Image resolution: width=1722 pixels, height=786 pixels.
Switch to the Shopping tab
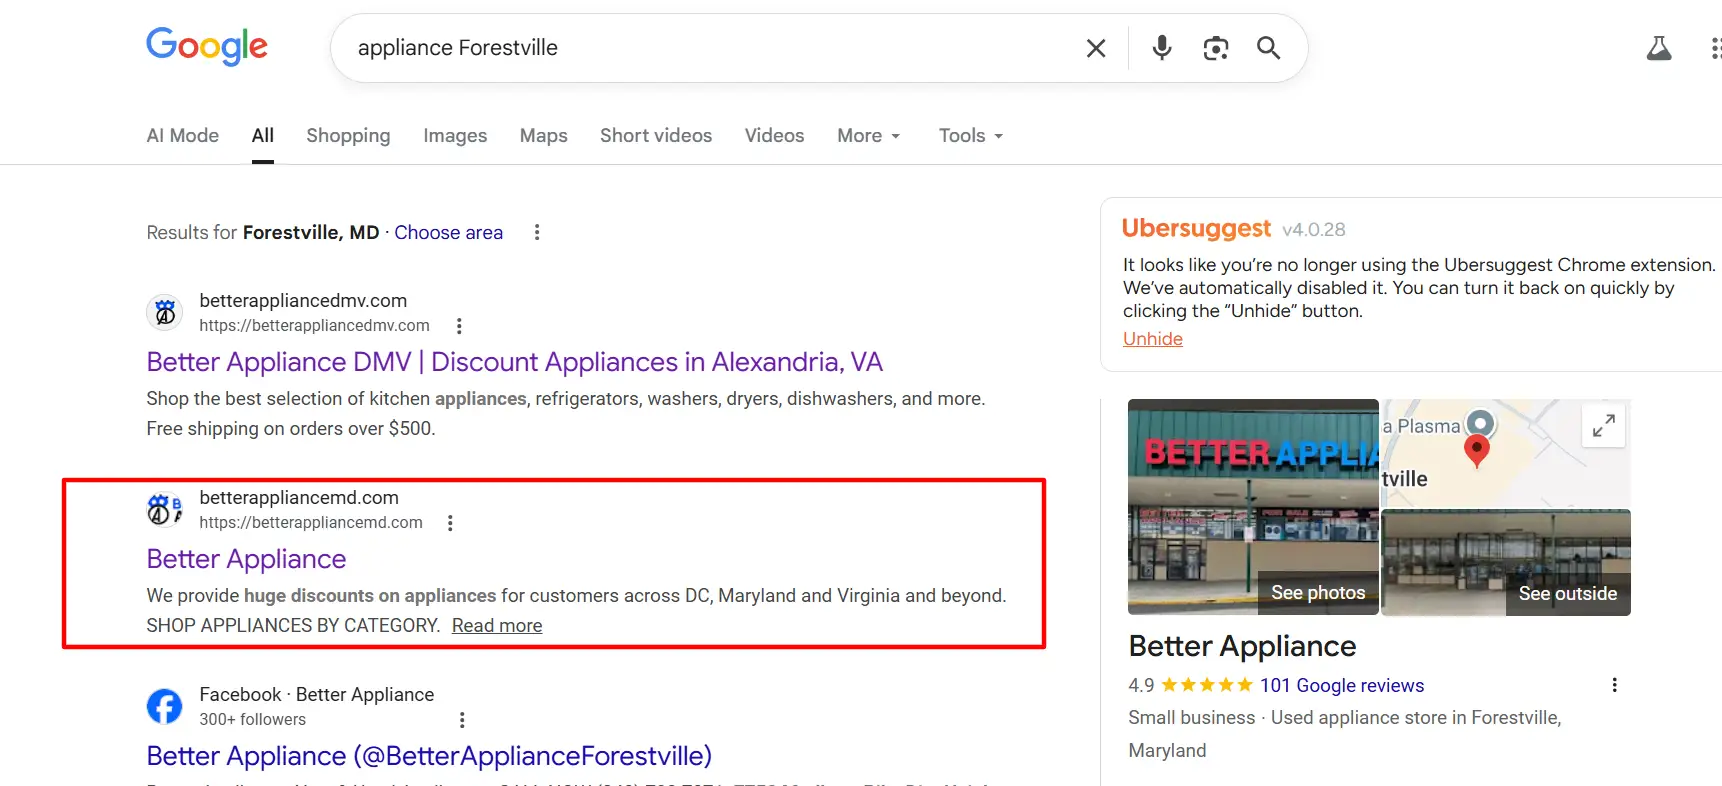(x=348, y=136)
